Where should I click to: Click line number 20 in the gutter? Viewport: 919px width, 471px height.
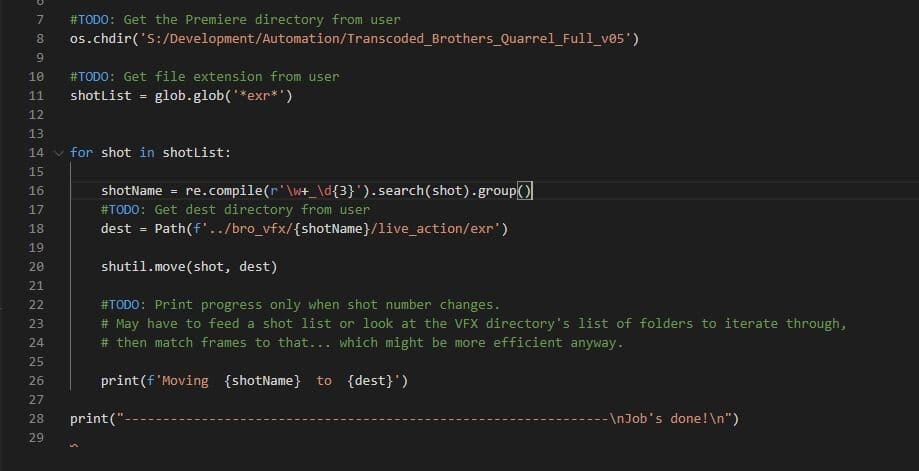point(37,267)
